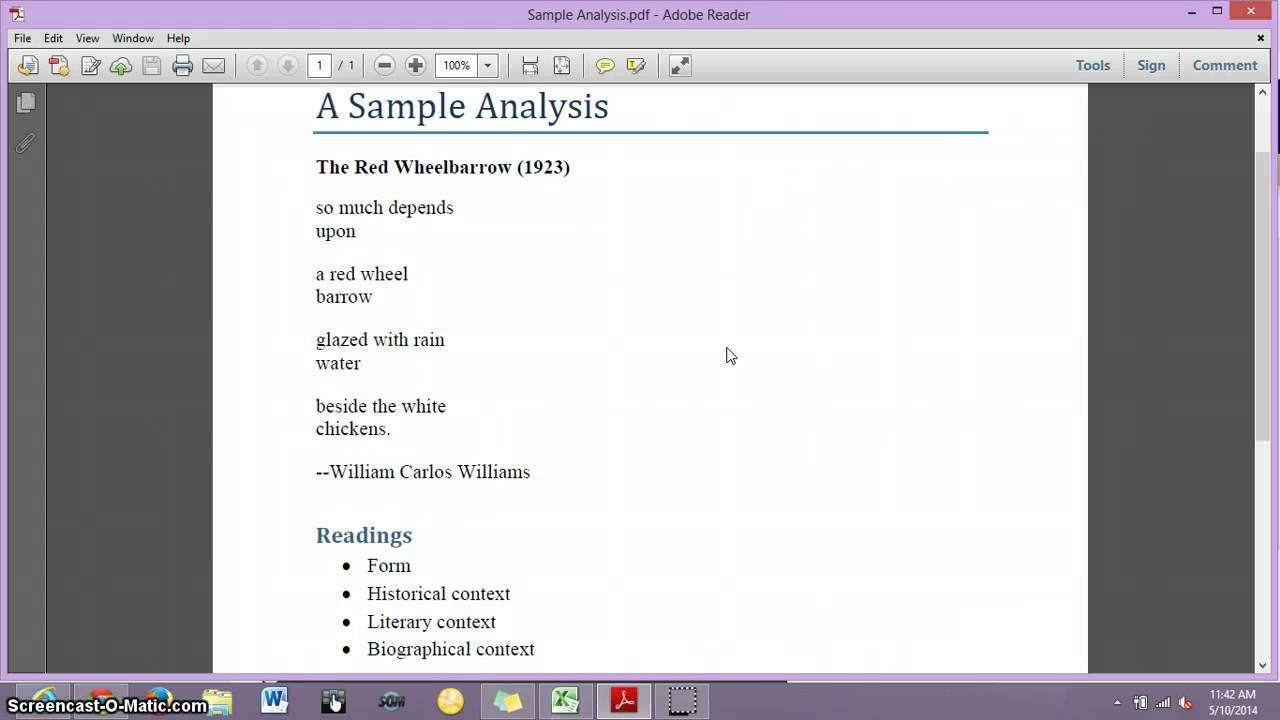Select the highlight text tool icon
The image size is (1280, 720).
[x=636, y=66]
